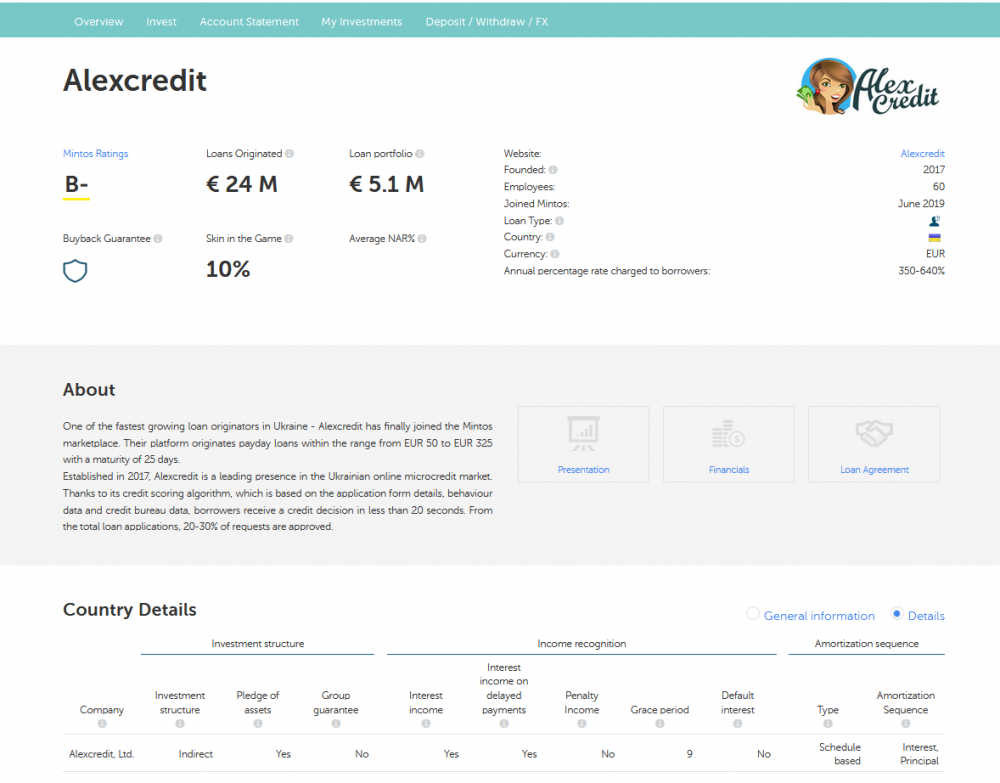
Task: Select the General information radio button
Action: pyautogui.click(x=753, y=614)
